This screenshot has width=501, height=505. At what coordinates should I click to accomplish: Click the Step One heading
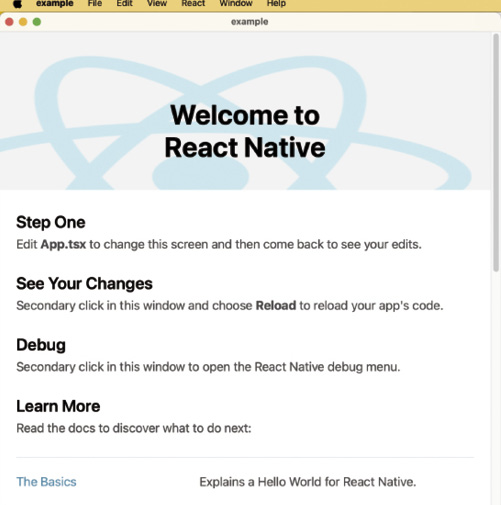[51, 223]
